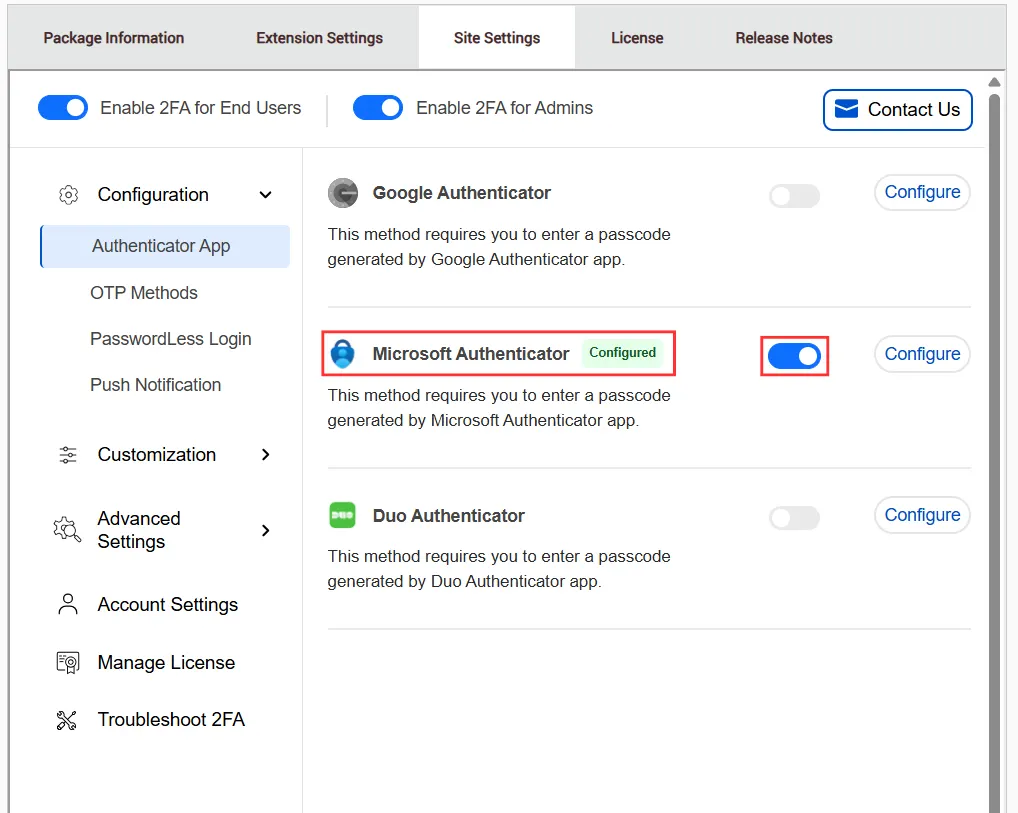The image size is (1018, 813).
Task: Switch to the License tab
Action: [637, 37]
